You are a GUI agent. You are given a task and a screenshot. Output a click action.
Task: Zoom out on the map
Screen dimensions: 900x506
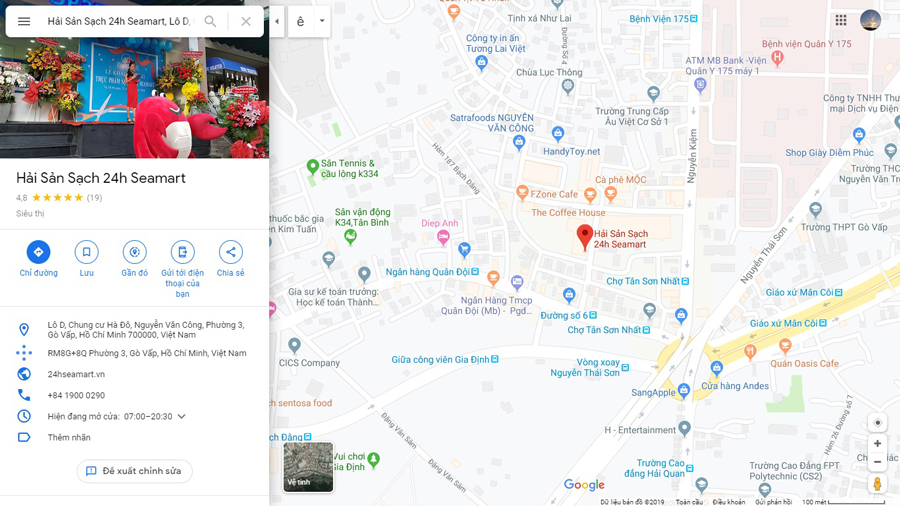(877, 462)
